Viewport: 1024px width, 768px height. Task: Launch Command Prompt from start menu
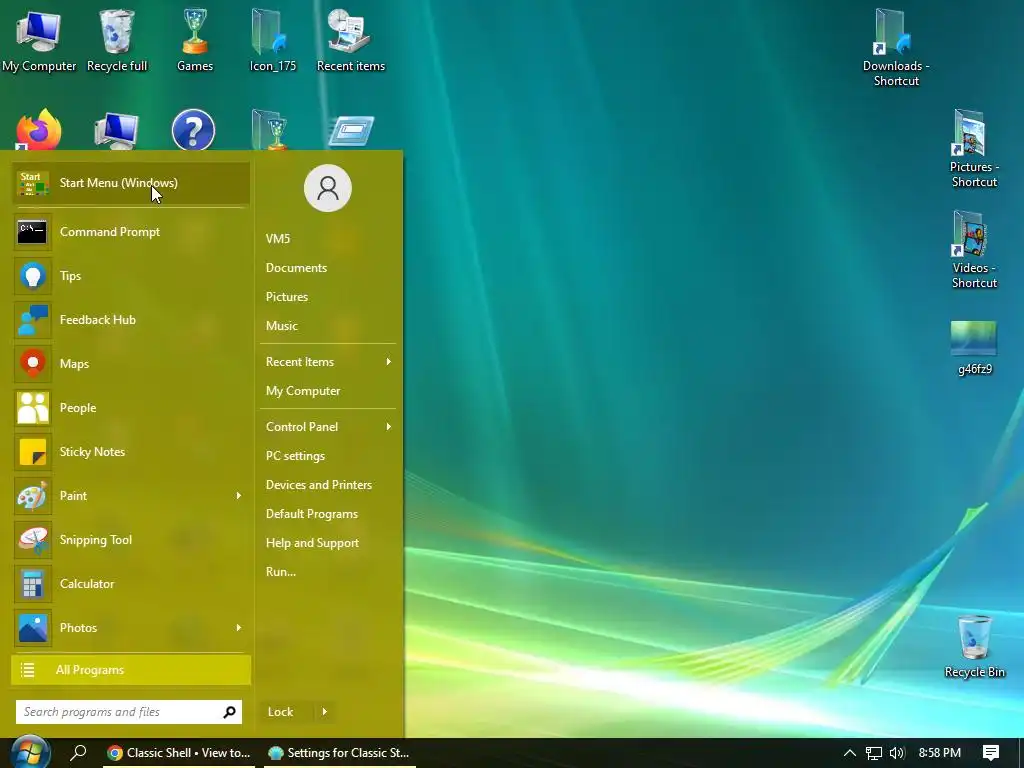131,232
